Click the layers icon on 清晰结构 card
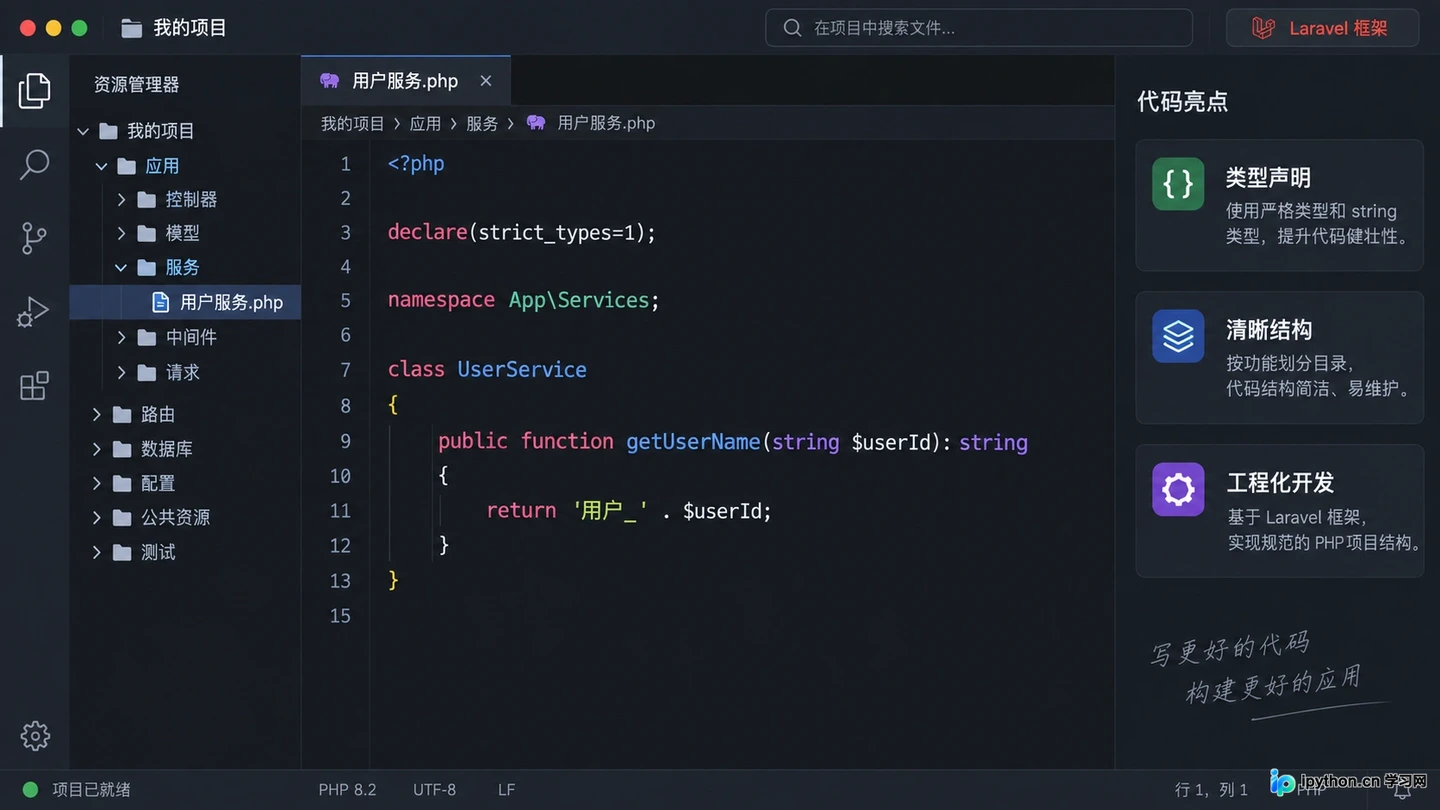Viewport: 1440px width, 810px height. tap(1178, 336)
